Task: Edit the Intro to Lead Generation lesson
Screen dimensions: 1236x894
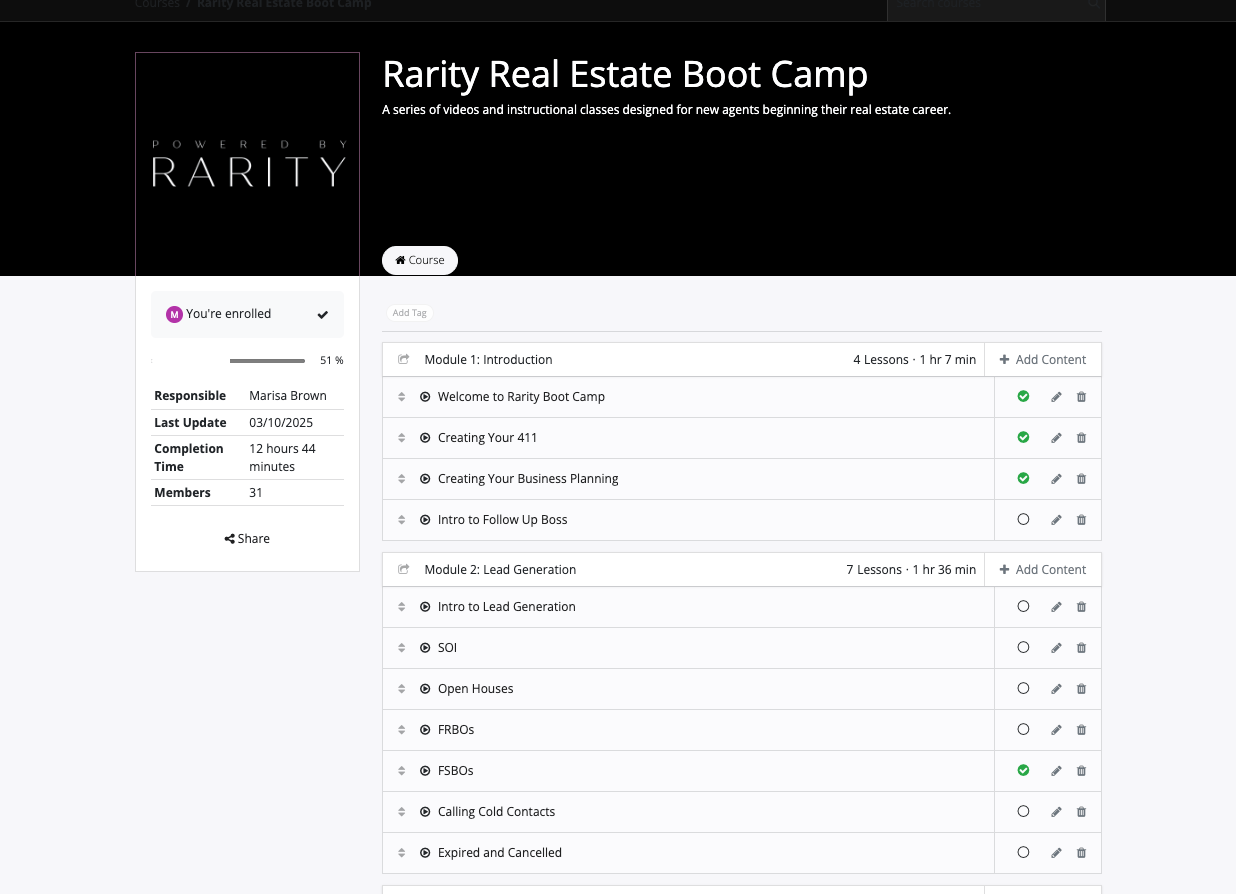Action: click(x=1056, y=607)
